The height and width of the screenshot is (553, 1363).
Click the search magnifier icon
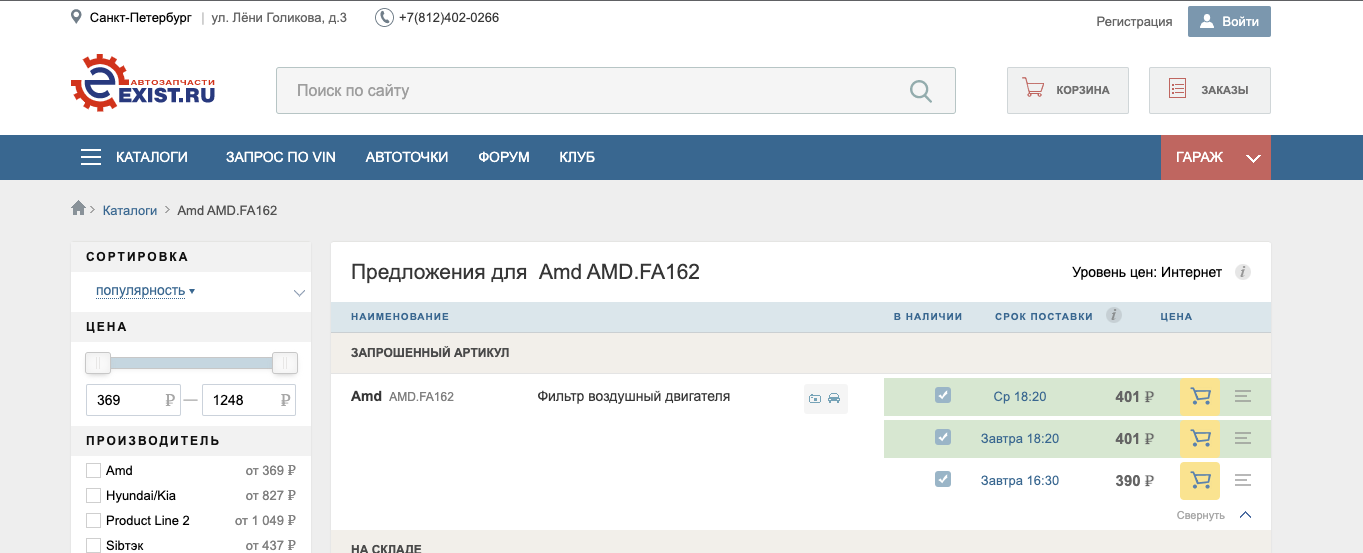click(921, 91)
